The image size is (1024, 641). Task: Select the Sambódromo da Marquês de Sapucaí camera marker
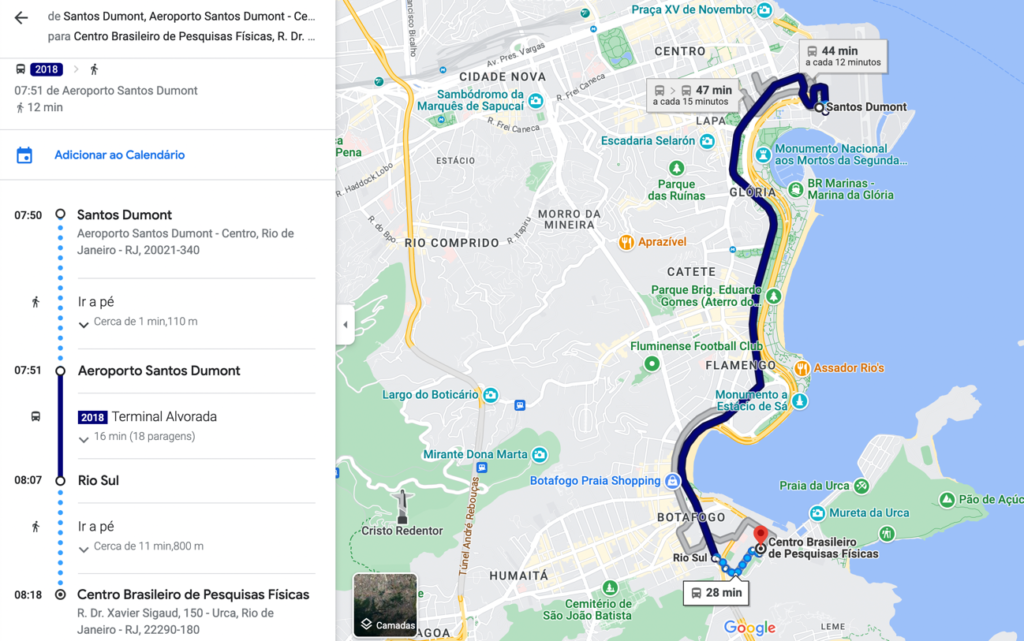point(536,101)
